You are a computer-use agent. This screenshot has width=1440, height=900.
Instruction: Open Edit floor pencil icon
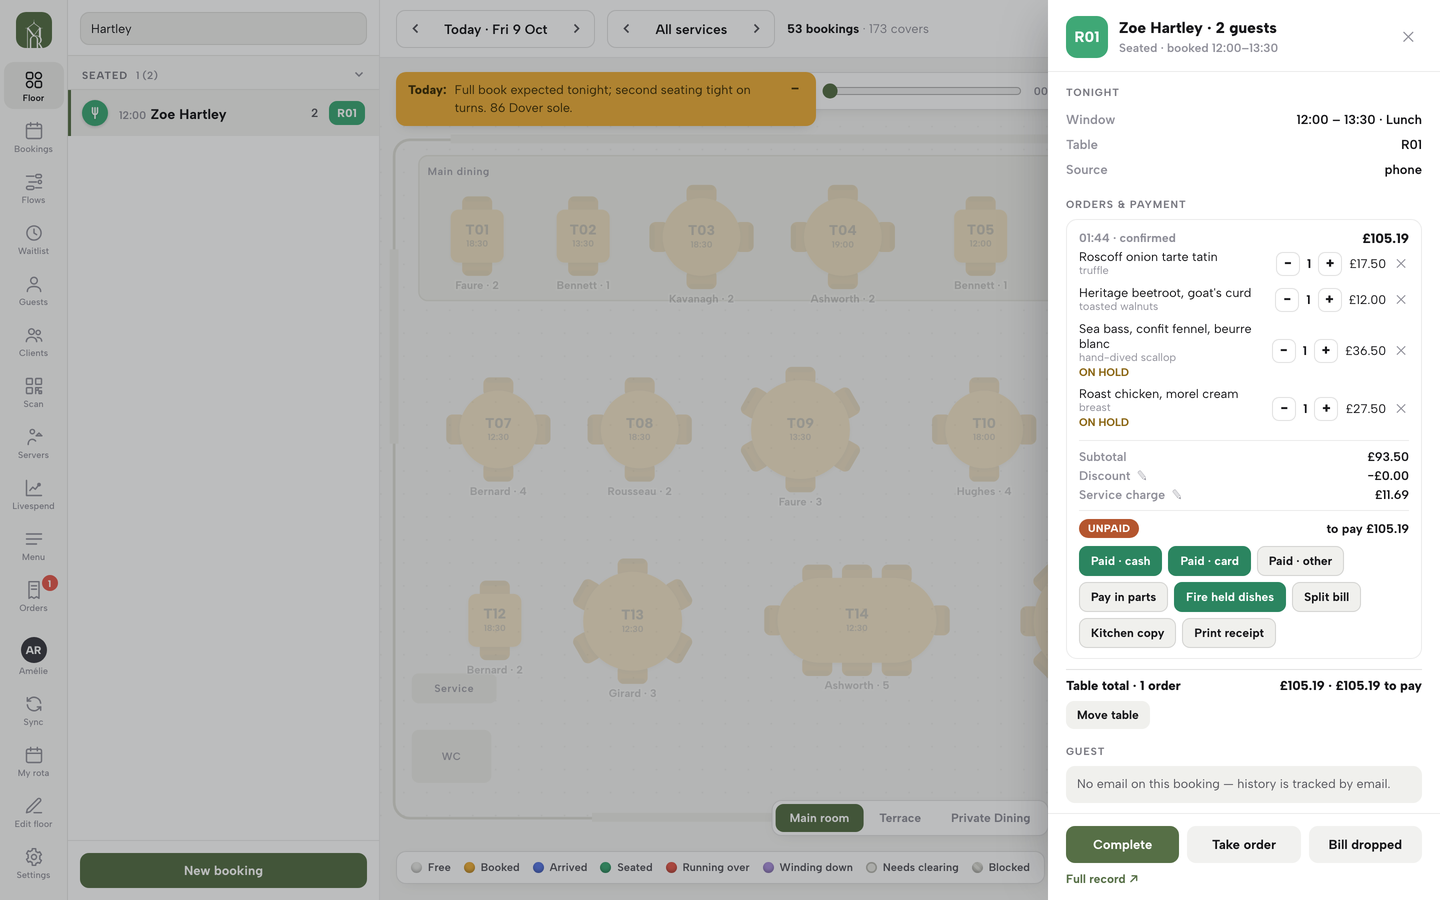[x=33, y=812]
